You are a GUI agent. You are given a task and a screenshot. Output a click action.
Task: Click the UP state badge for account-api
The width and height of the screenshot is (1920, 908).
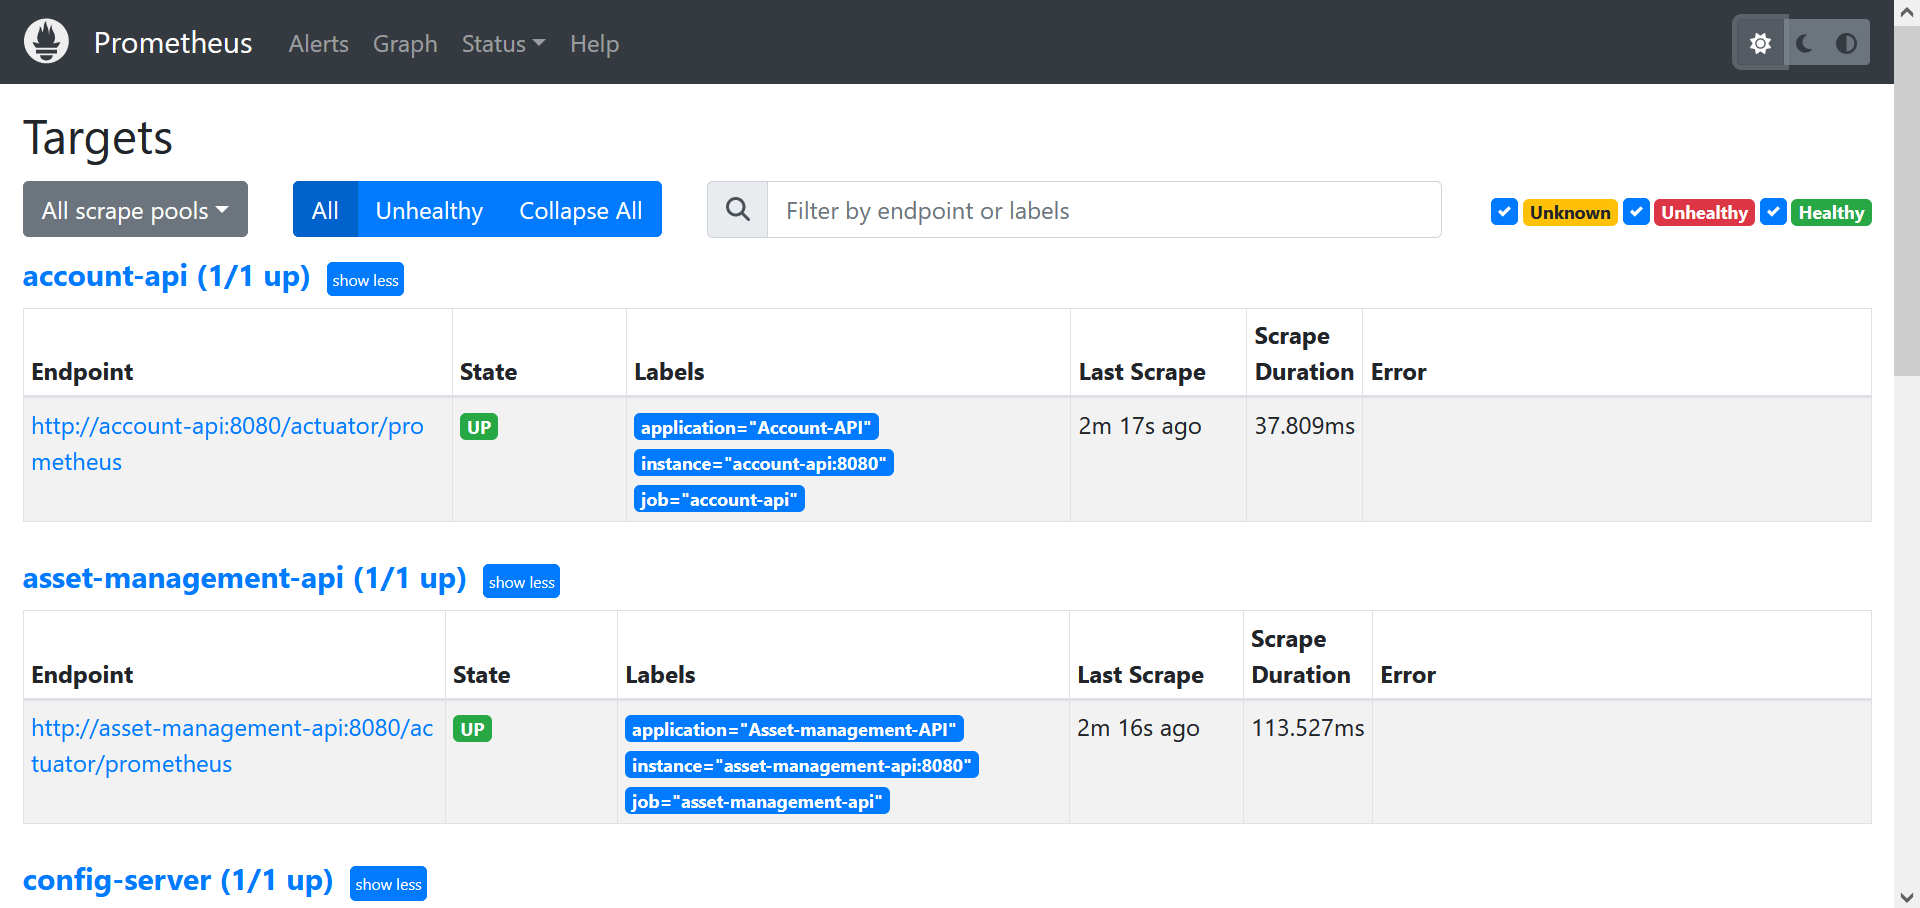click(x=479, y=427)
